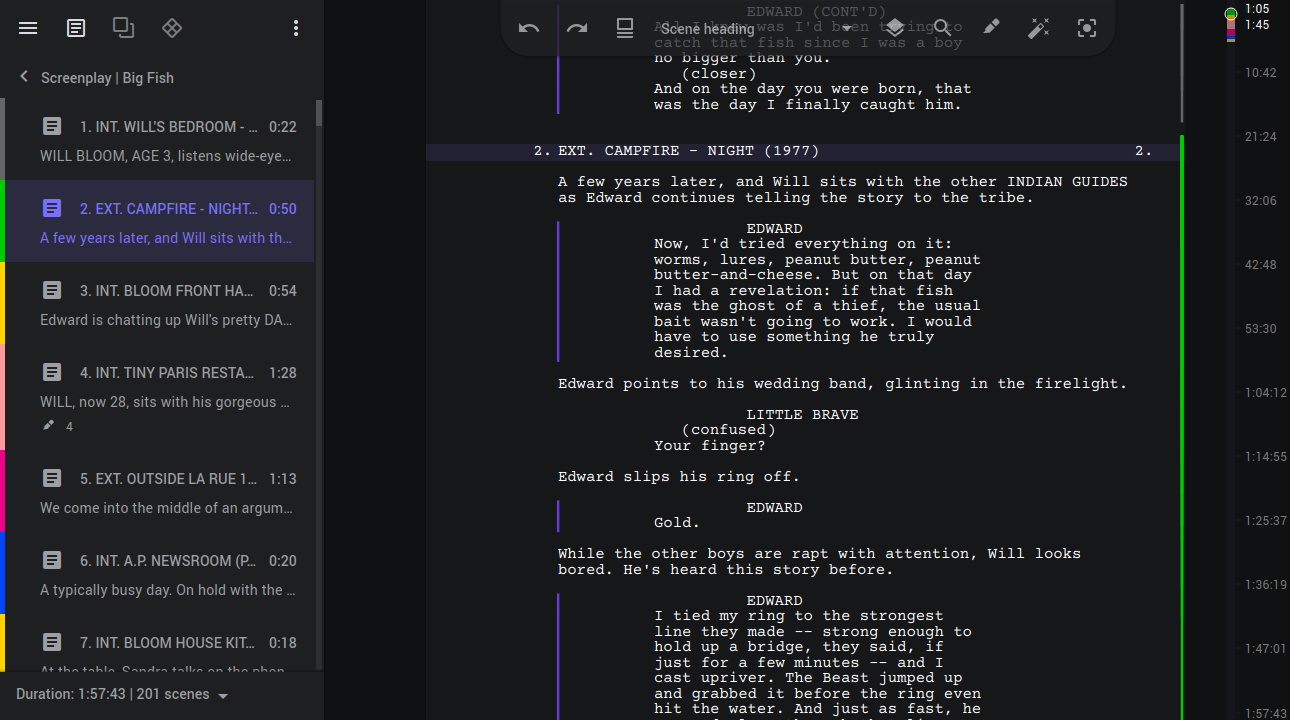Jump to the 10:42 timeline mark
Viewport: 1290px width, 720px height.
click(x=1260, y=73)
